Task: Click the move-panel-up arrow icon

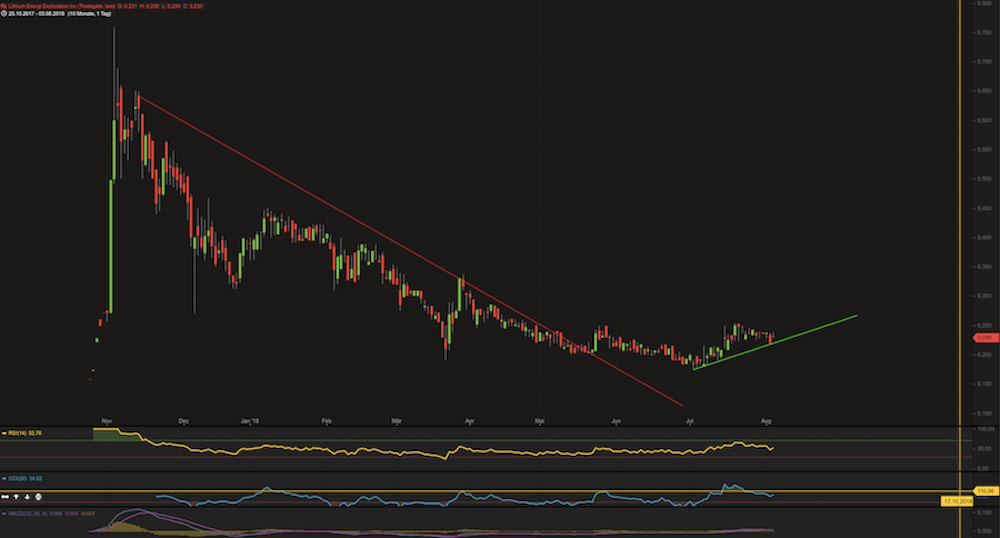Action: tap(17, 496)
